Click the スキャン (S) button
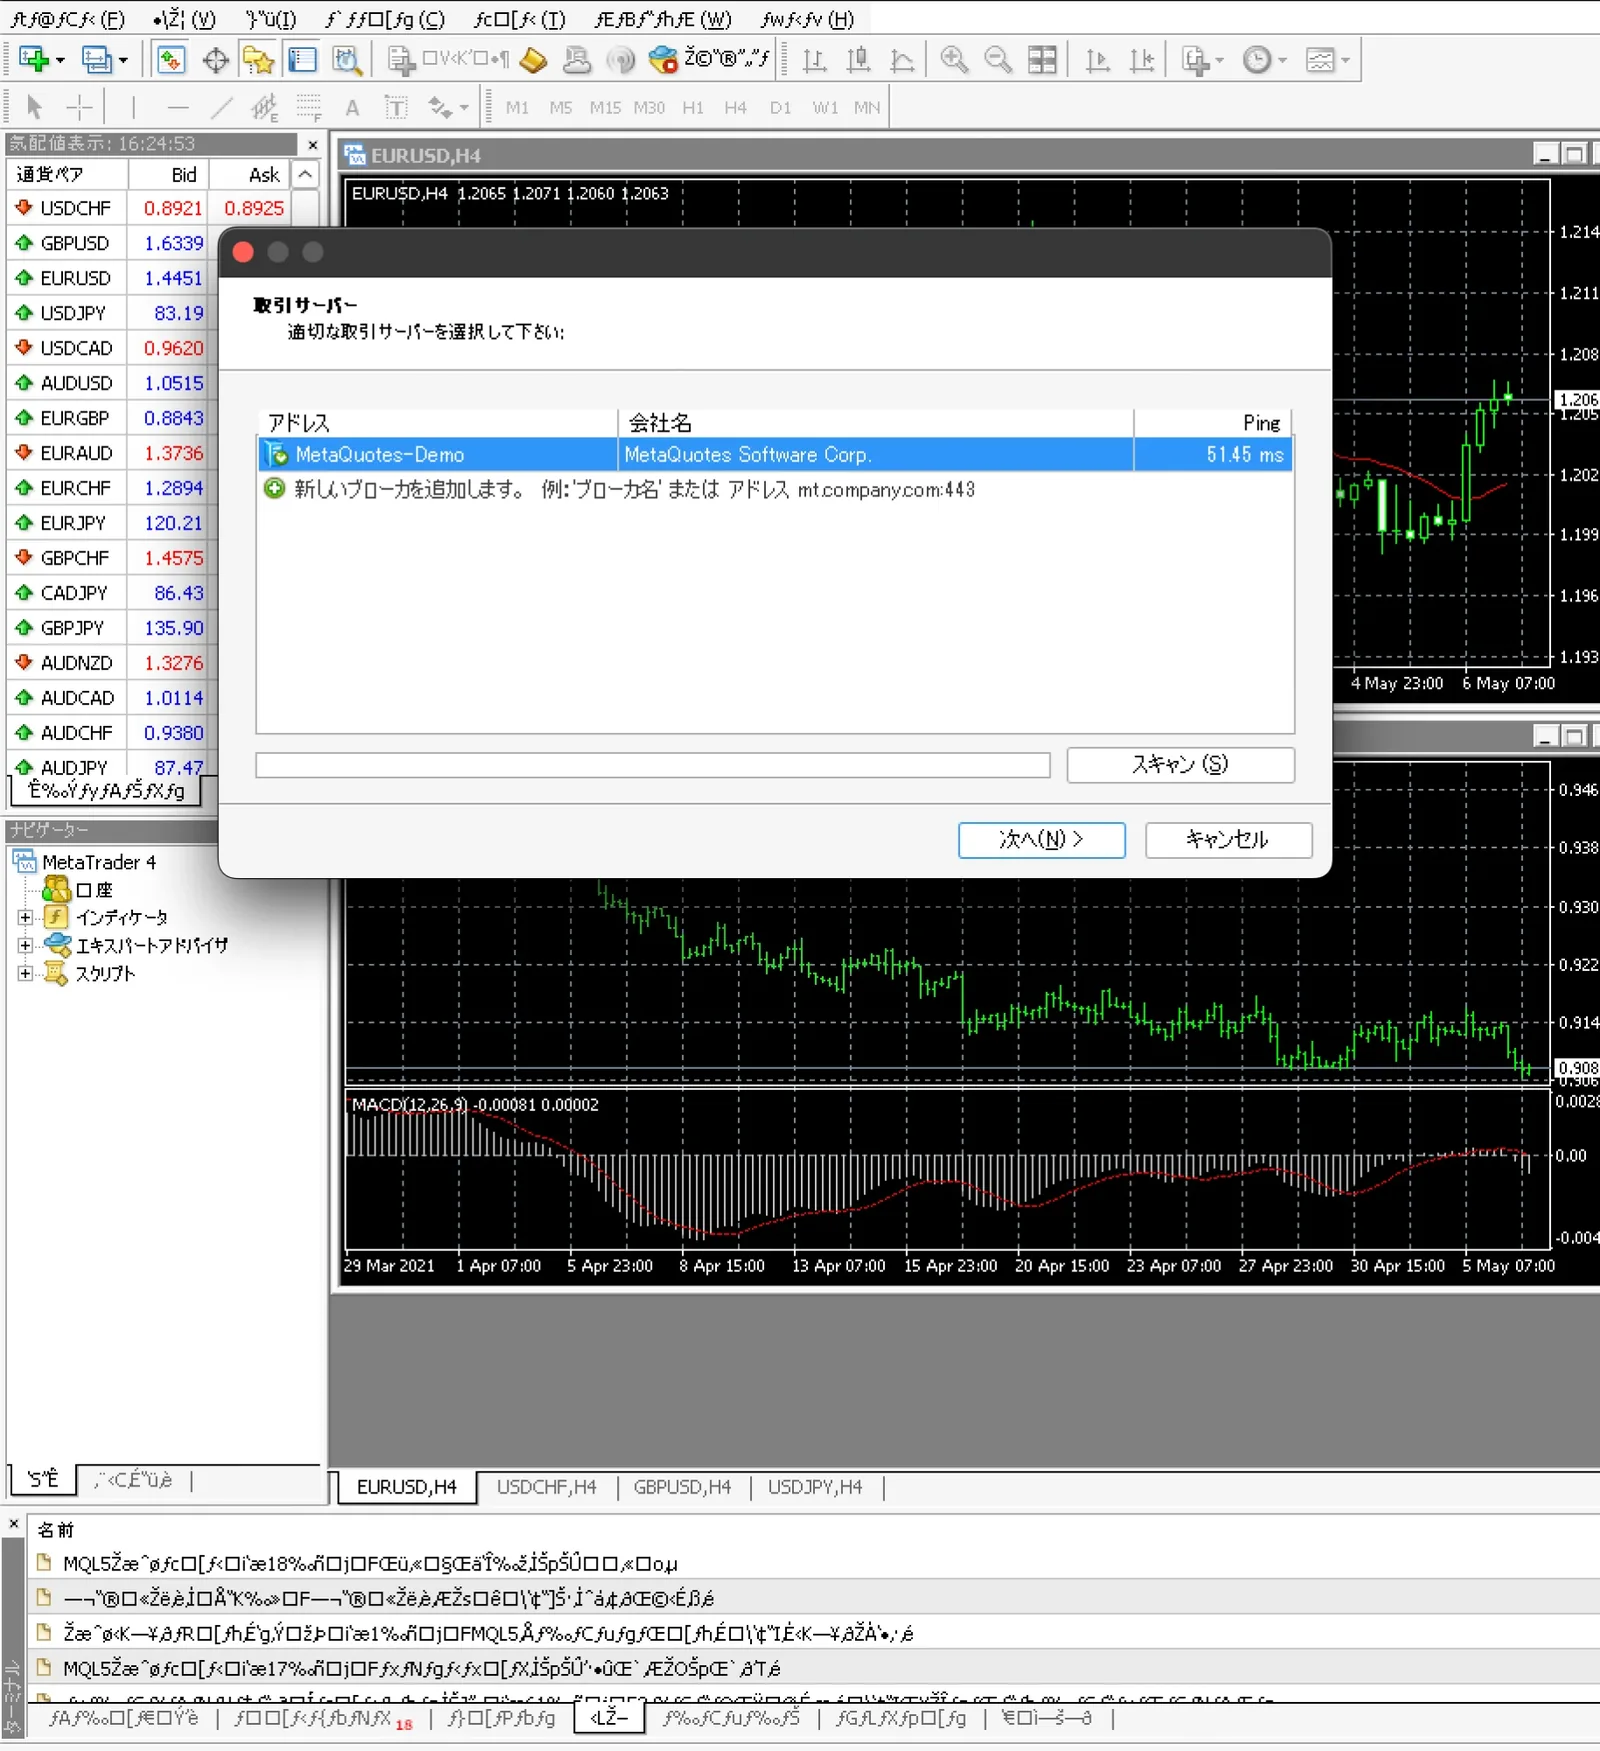 coord(1180,765)
